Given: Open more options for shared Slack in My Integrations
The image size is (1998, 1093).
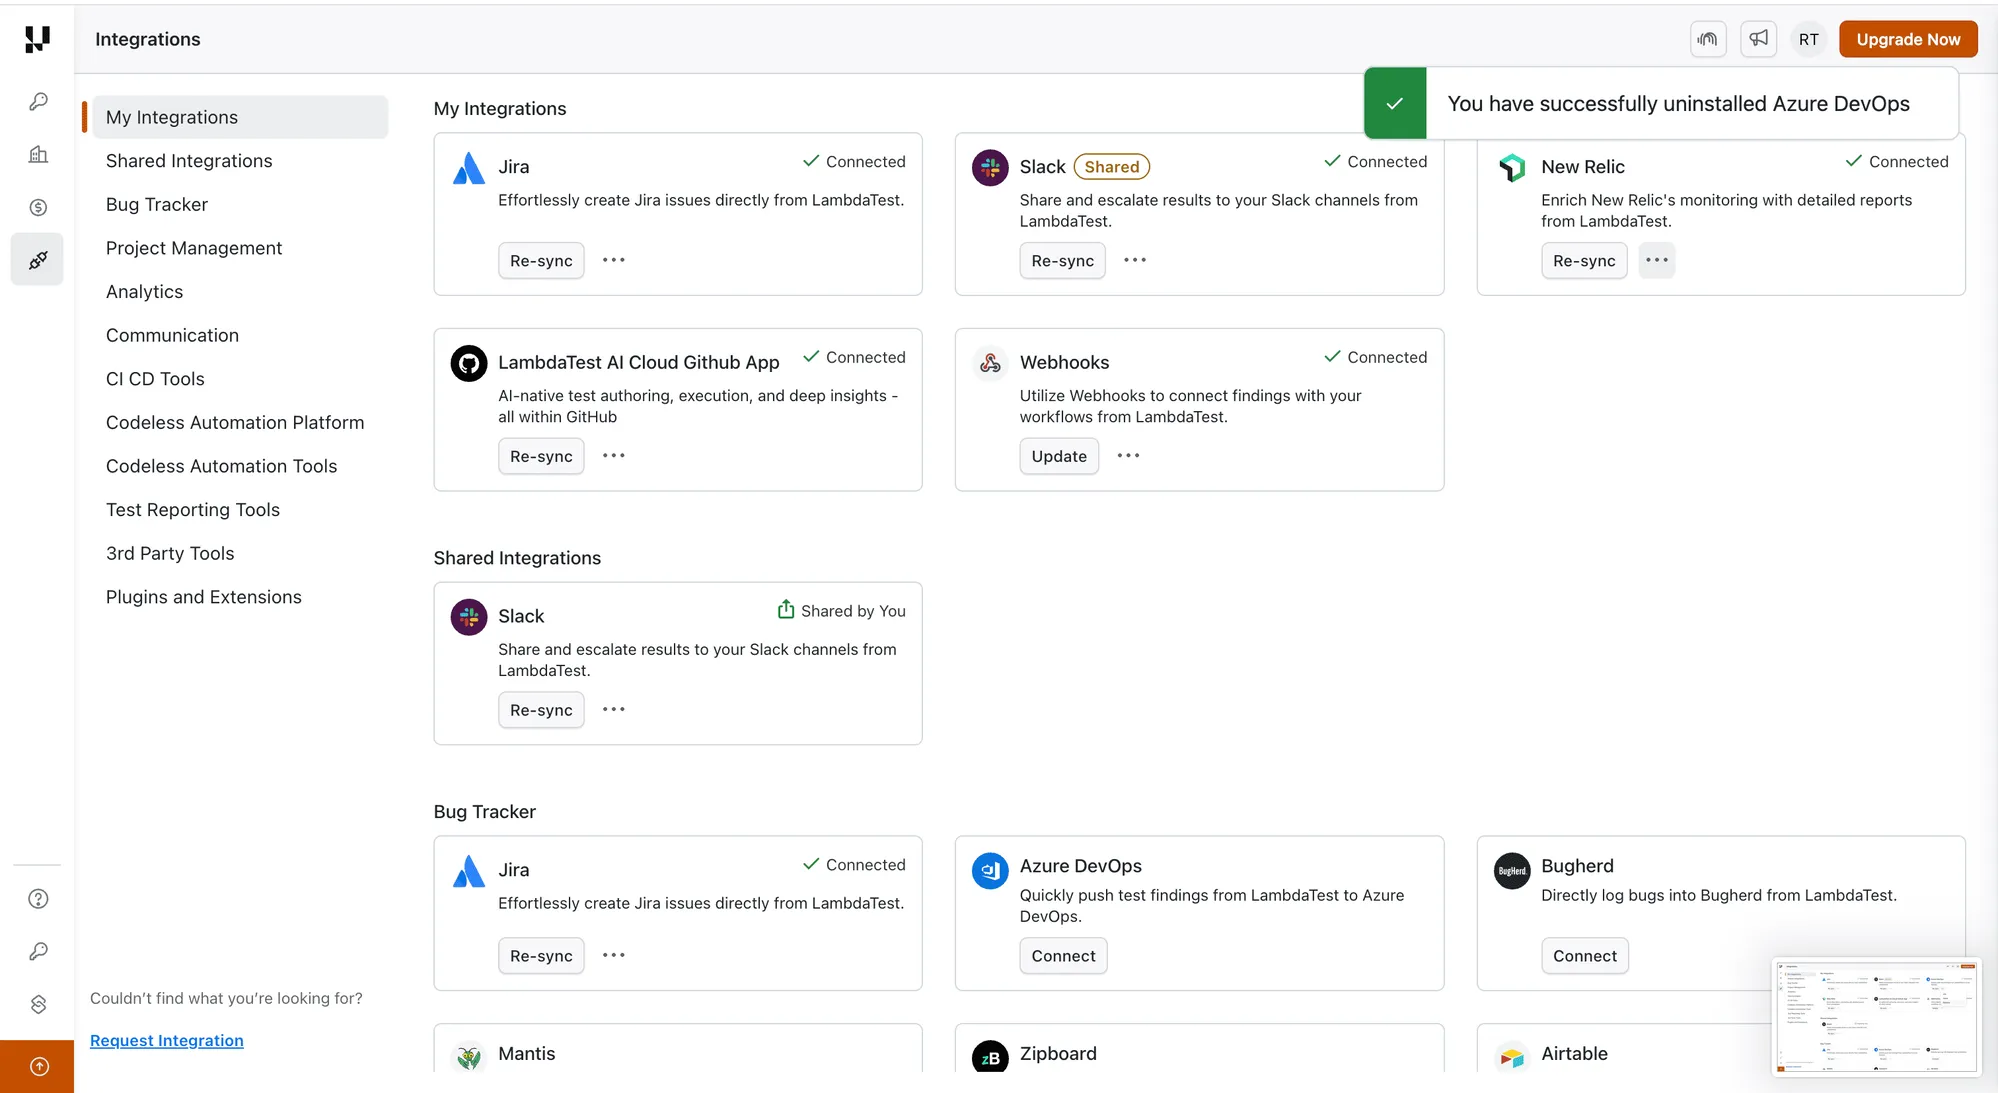Looking at the screenshot, I should pyautogui.click(x=1135, y=260).
